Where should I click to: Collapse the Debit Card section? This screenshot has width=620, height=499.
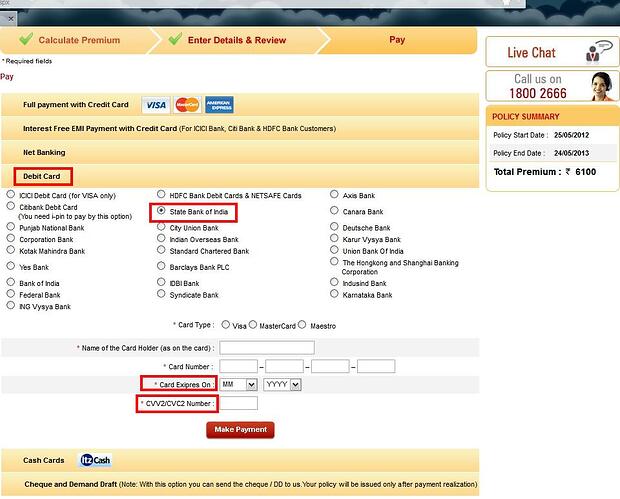pyautogui.click(x=240, y=176)
